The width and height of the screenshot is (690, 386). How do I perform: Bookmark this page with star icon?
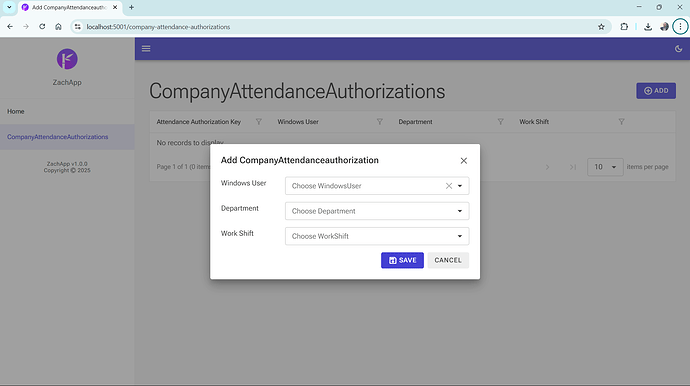601,27
